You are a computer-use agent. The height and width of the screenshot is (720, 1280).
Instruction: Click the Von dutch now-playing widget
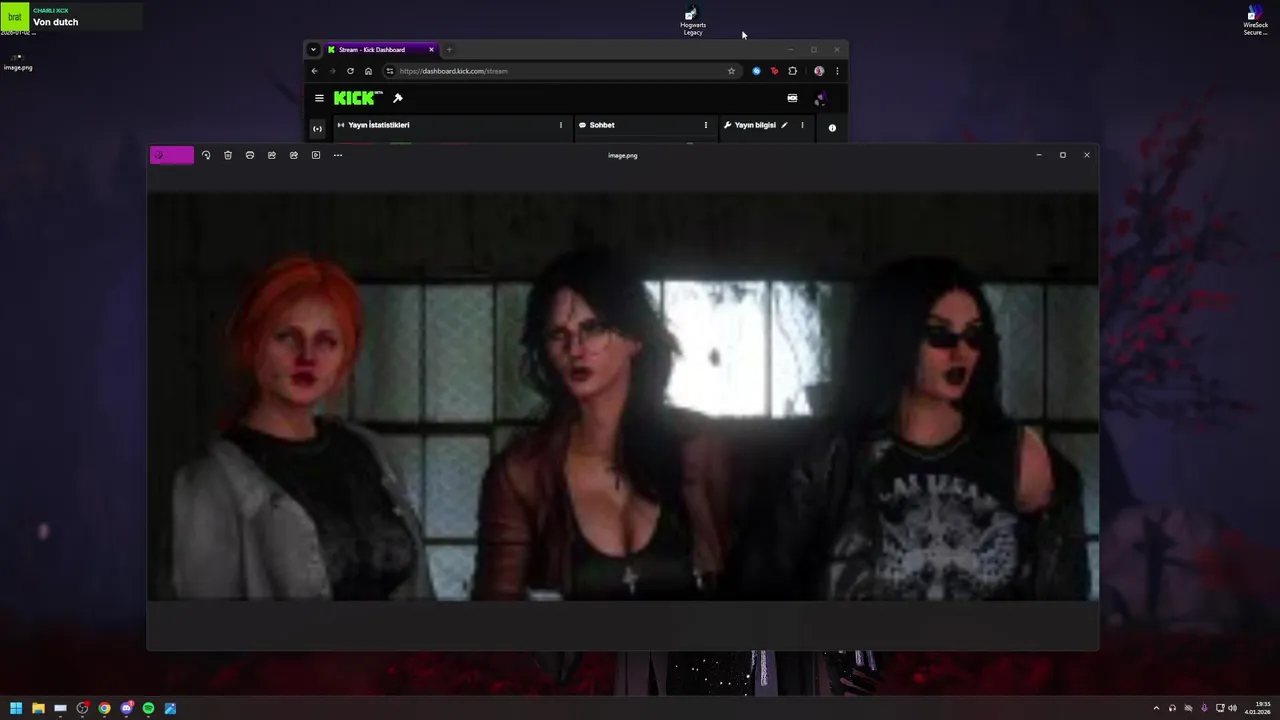[x=70, y=18]
